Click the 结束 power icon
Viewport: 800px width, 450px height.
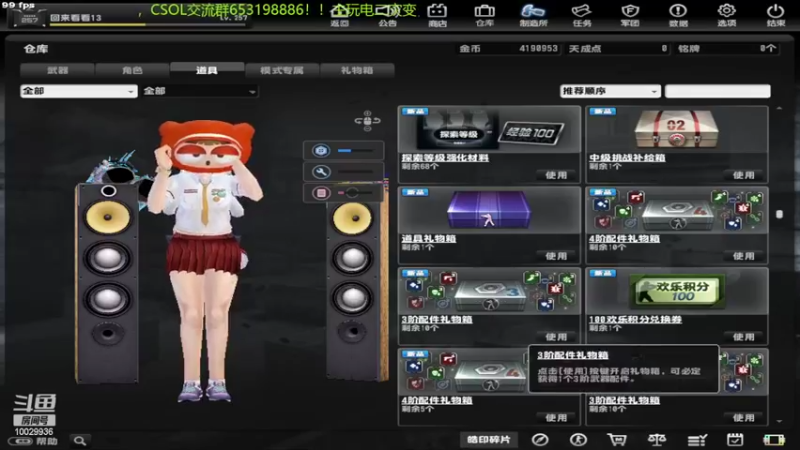tap(776, 15)
